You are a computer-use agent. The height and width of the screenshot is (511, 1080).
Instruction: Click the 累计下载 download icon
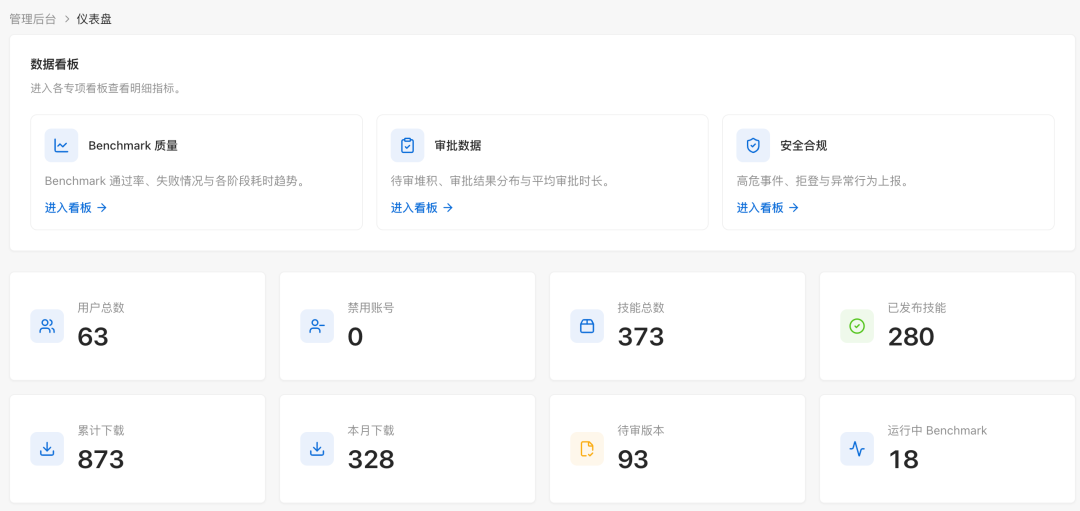[x=47, y=448]
